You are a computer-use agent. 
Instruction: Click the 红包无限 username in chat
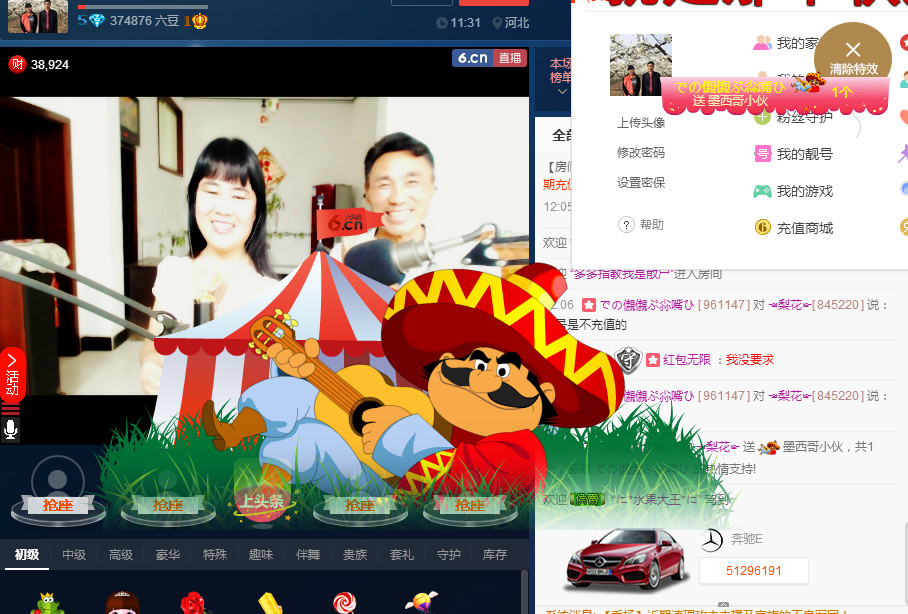[687, 360]
